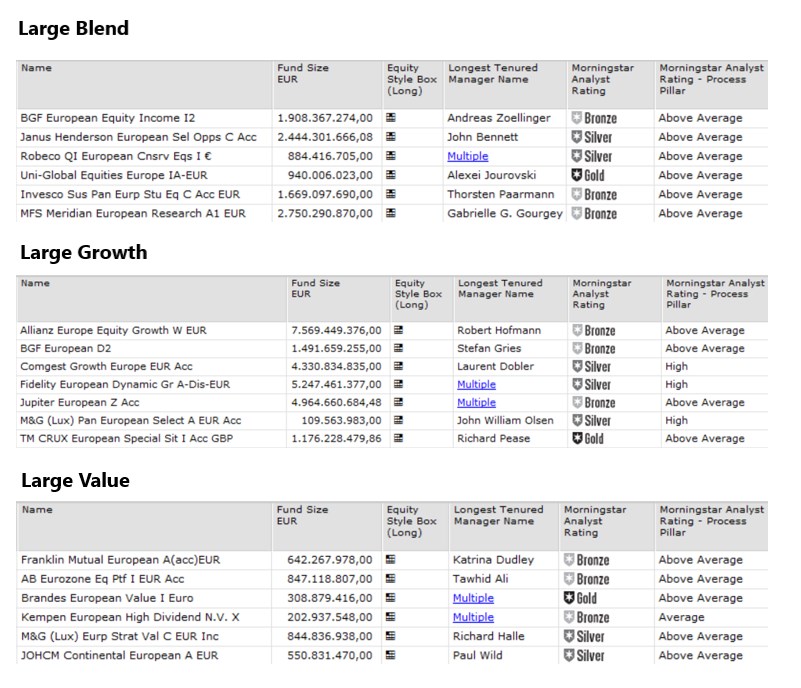Open Multiple managers link for Robeco QI European
Viewport: 801px width, 688px height.
point(468,156)
